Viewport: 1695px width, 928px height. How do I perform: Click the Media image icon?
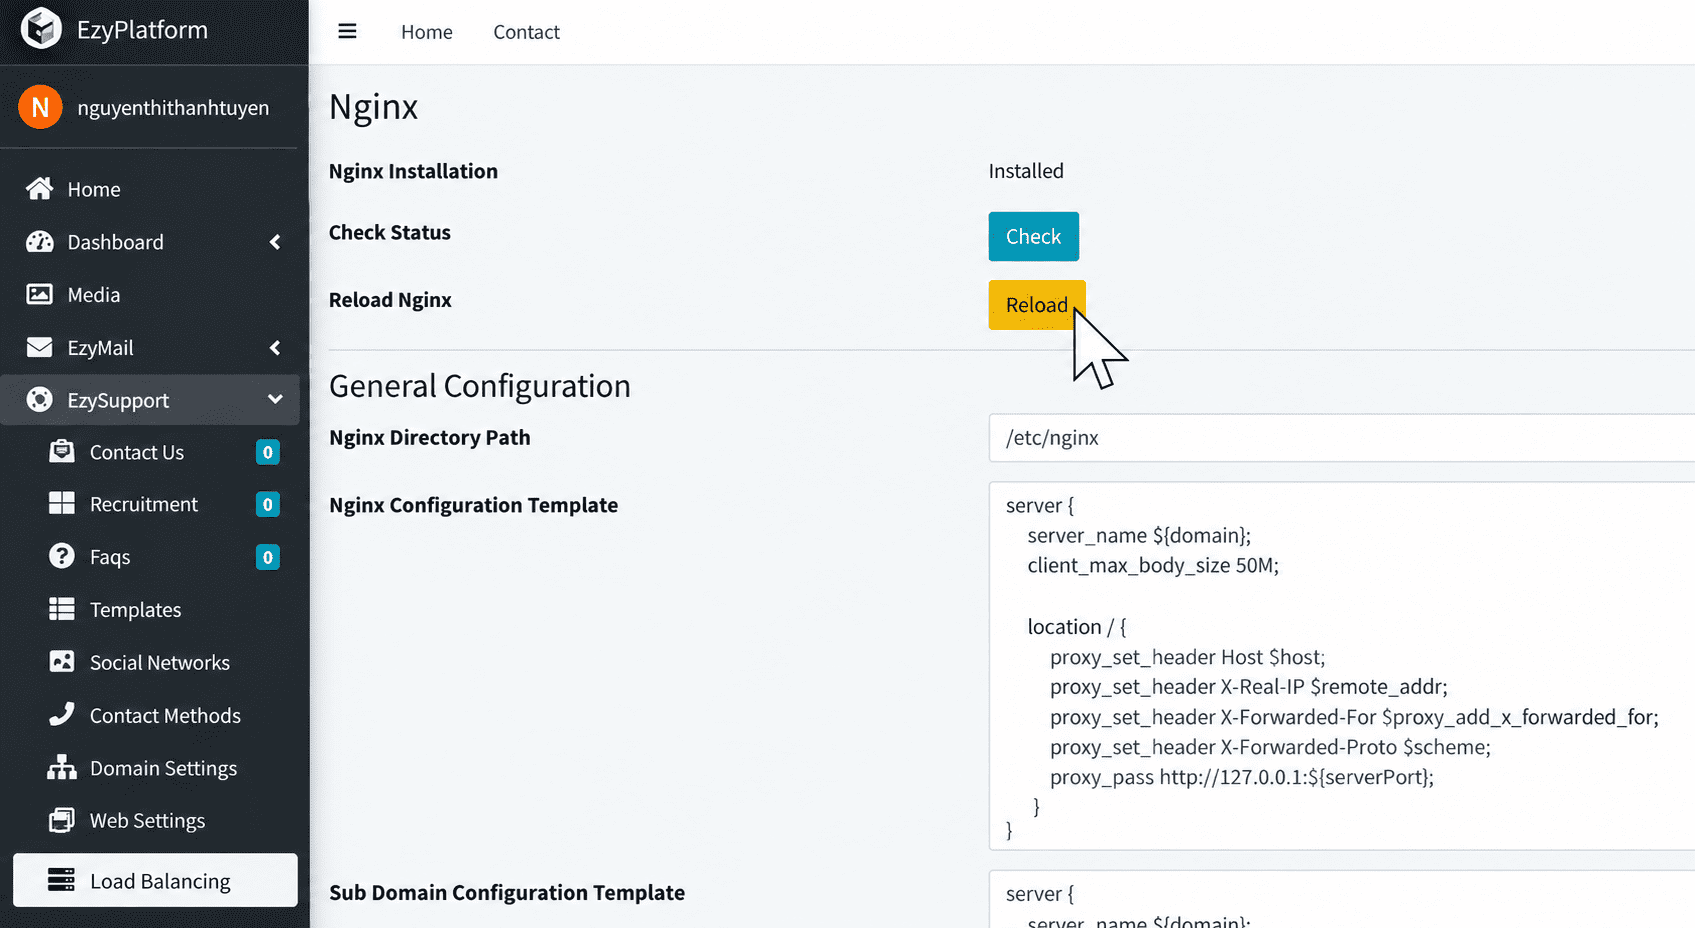tap(40, 294)
